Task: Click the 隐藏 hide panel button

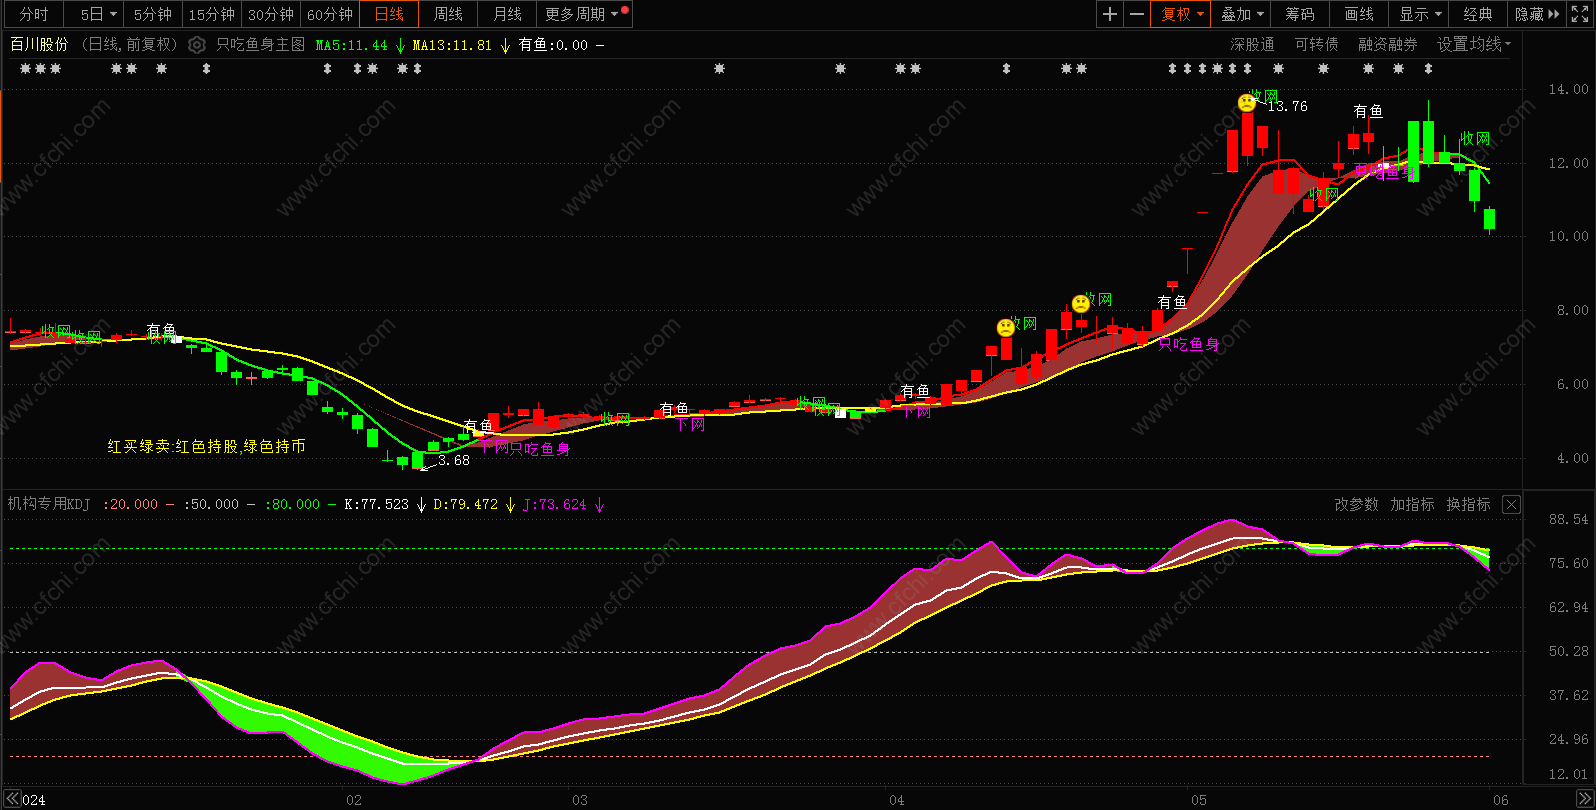Action: tap(1536, 14)
